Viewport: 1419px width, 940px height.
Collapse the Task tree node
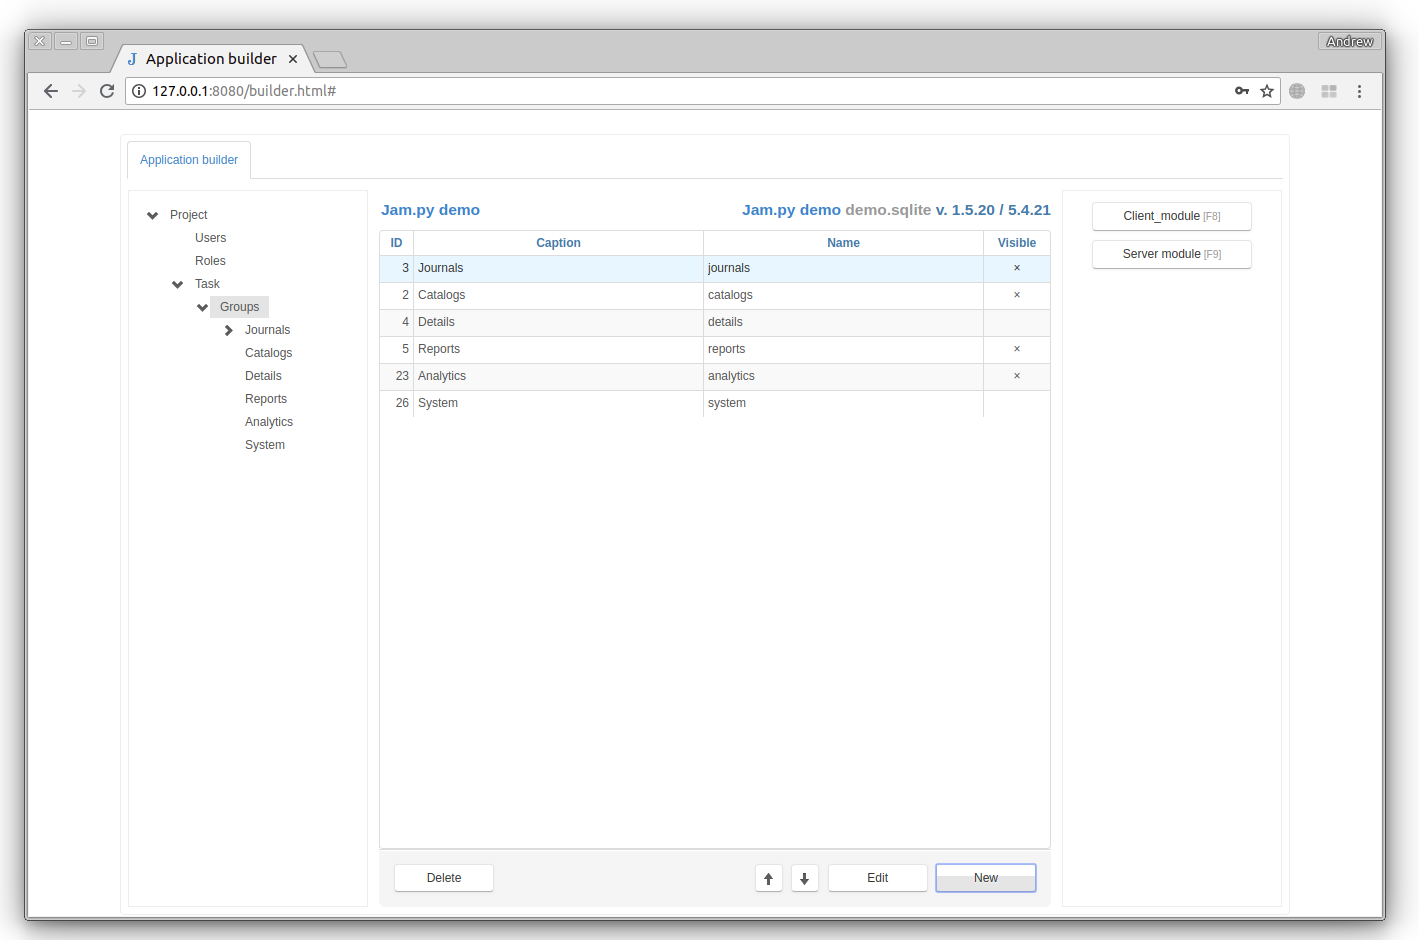(x=177, y=284)
